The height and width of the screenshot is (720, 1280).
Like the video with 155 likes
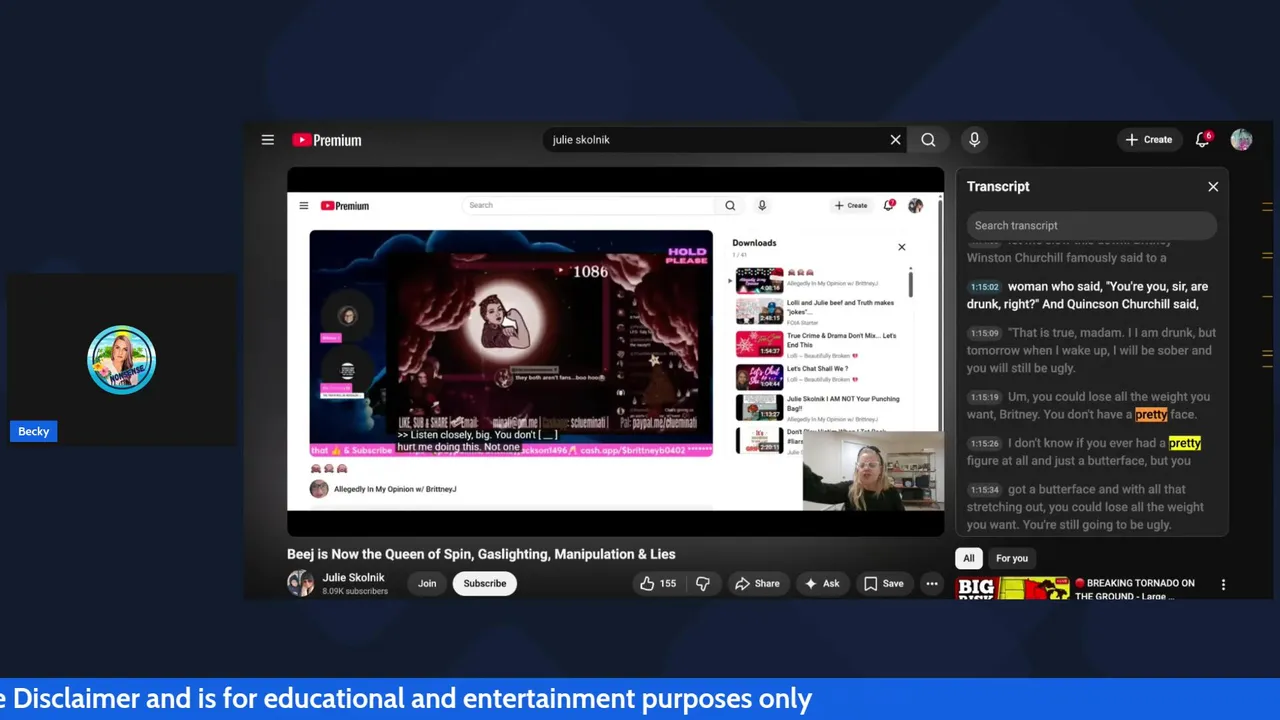click(x=658, y=583)
